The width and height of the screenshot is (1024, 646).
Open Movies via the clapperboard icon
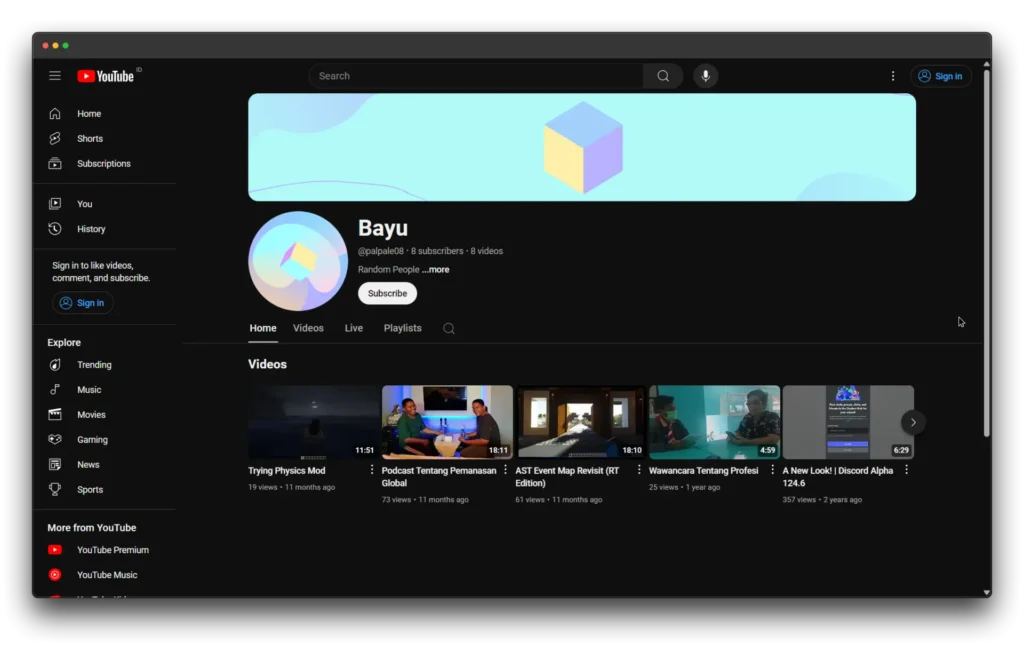[55, 414]
